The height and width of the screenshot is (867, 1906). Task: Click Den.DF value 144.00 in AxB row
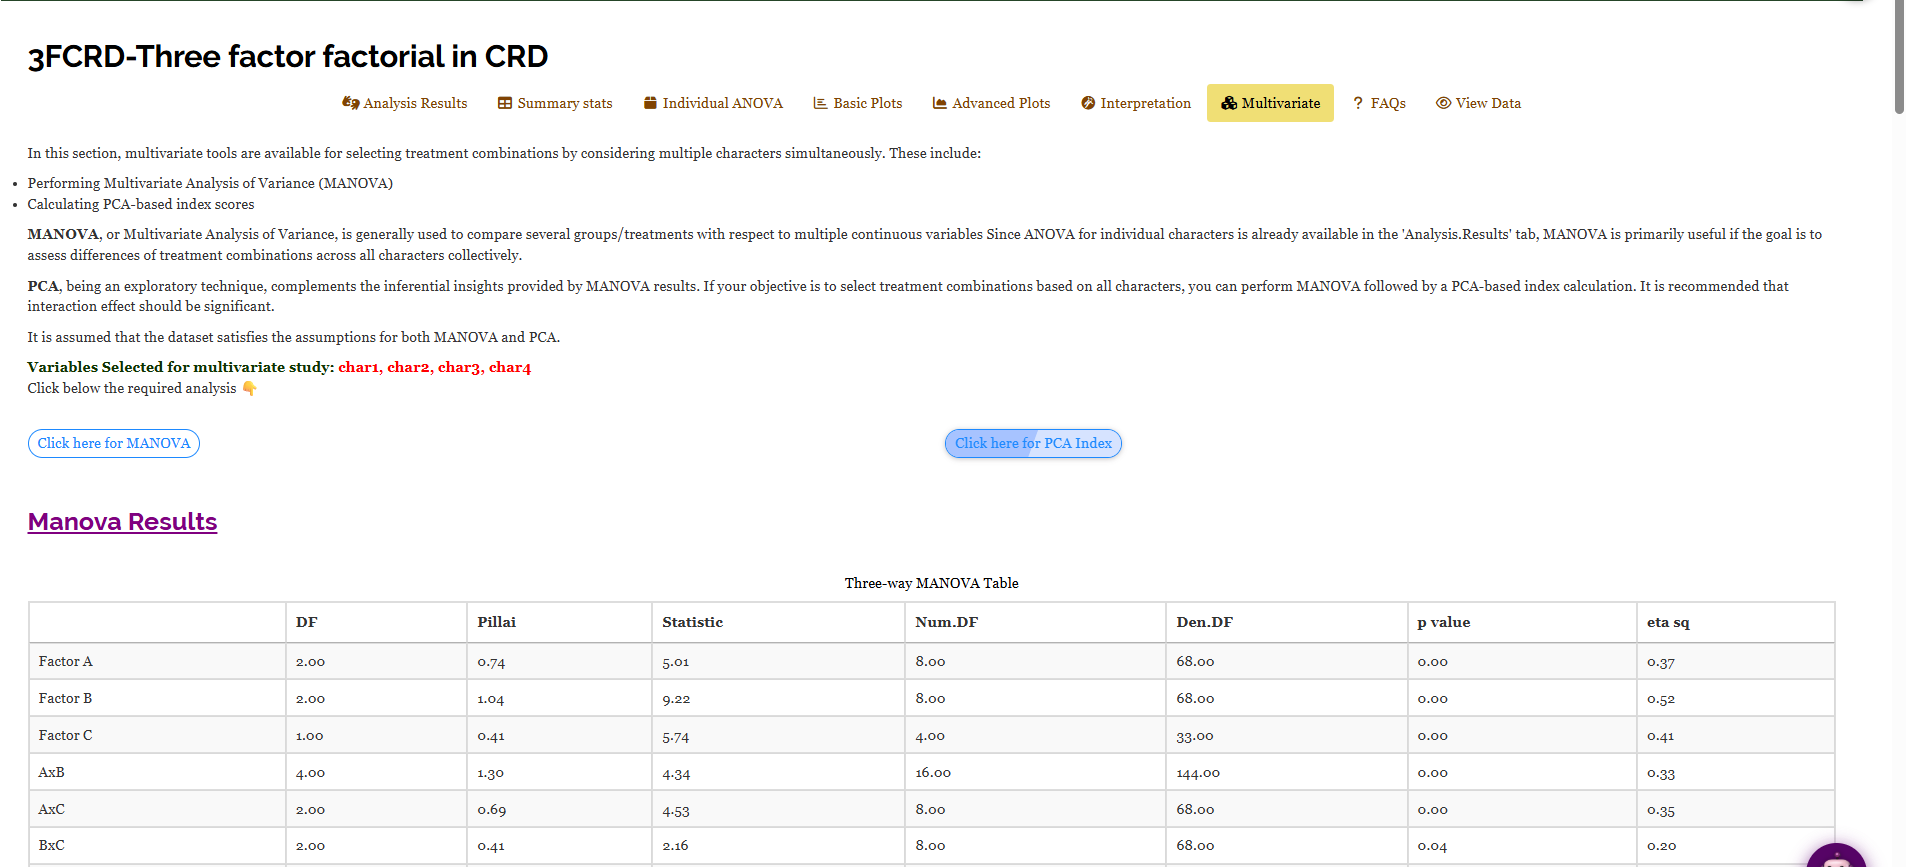[1198, 773]
